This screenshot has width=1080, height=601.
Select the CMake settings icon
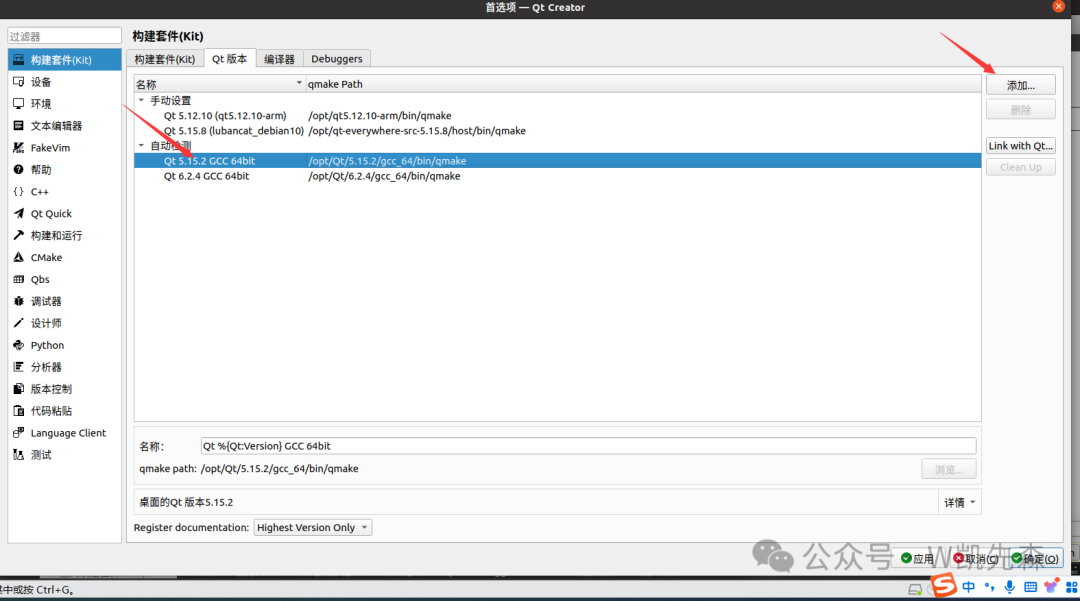tap(19, 258)
